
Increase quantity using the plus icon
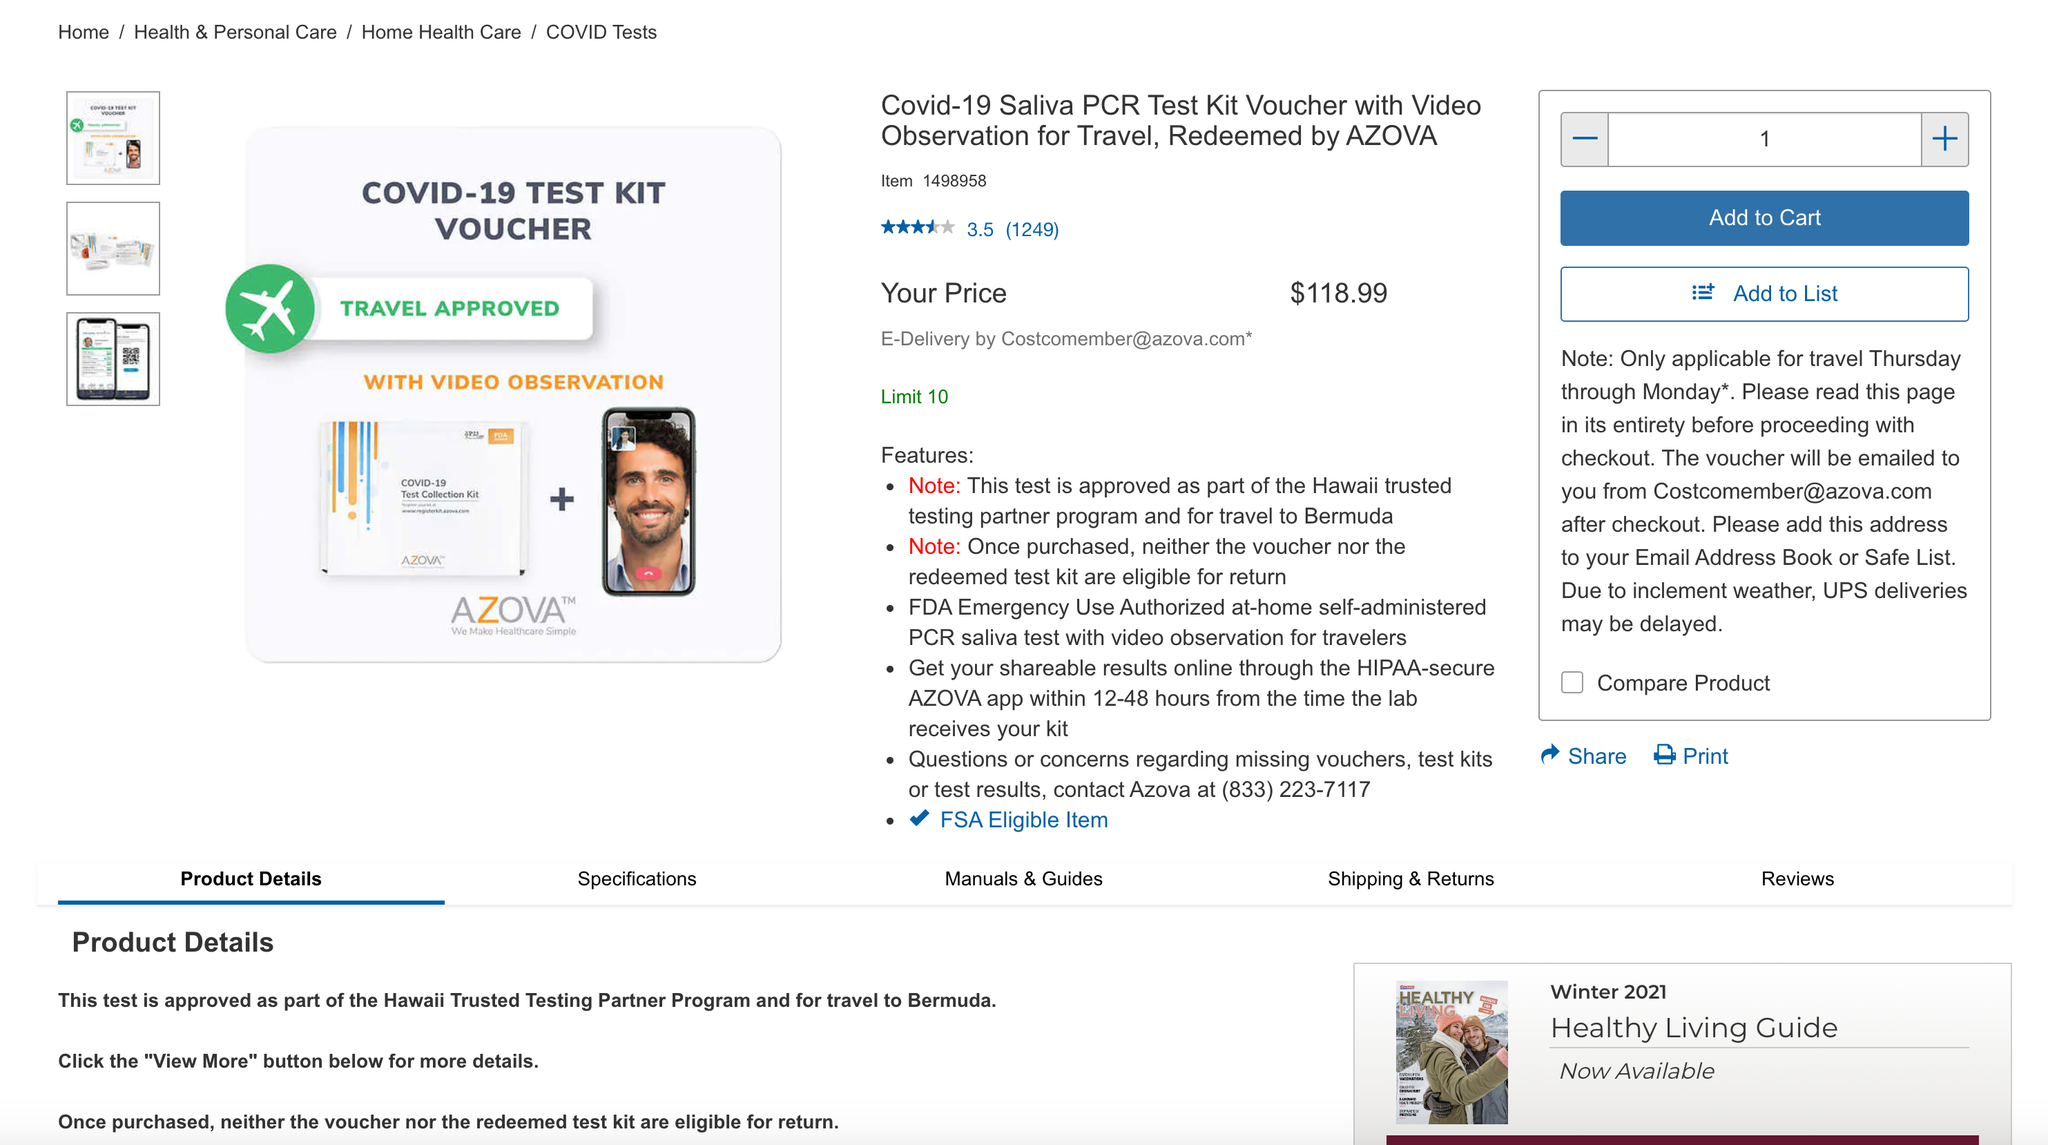tap(1944, 139)
